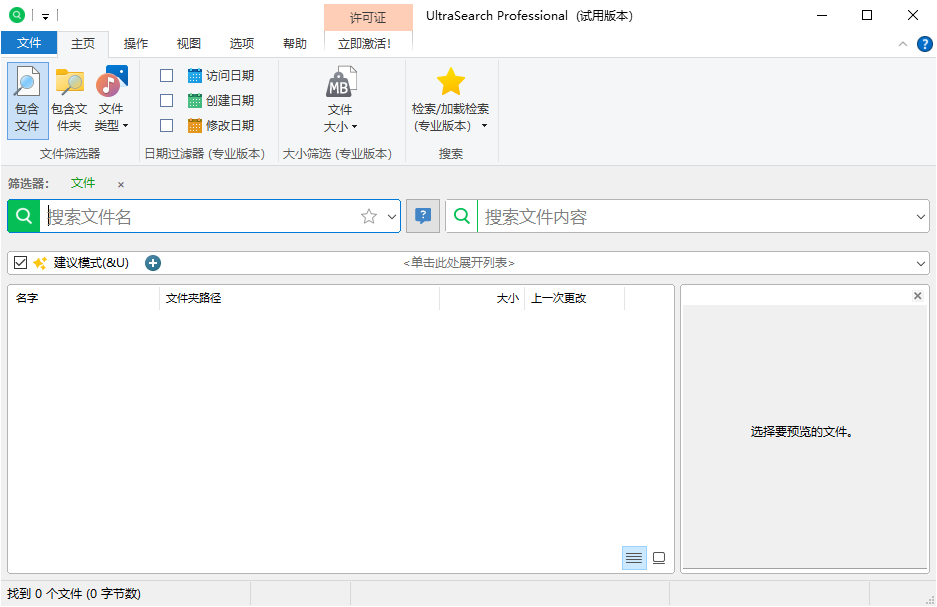Open the blue help question mark
The height and width of the screenshot is (607, 937).
coord(924,44)
